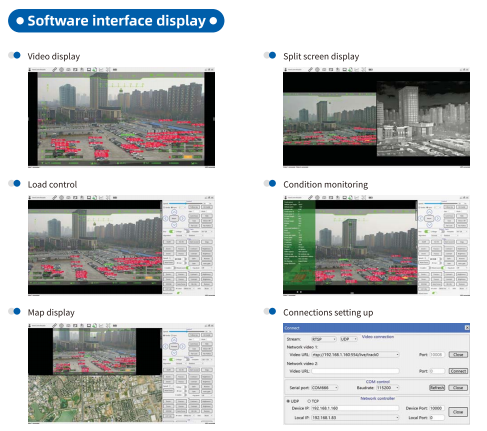
Task: Click down arrow in Map display panel
Action: (174, 353)
